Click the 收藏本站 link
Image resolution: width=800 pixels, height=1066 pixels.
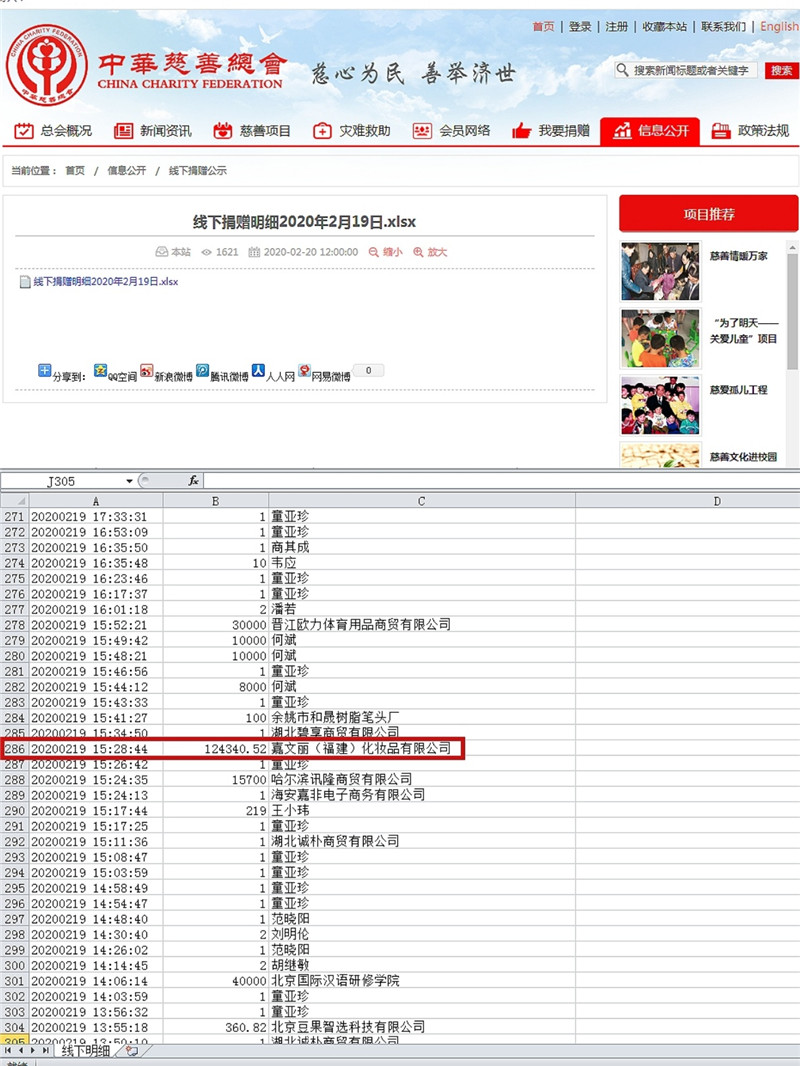(x=665, y=27)
